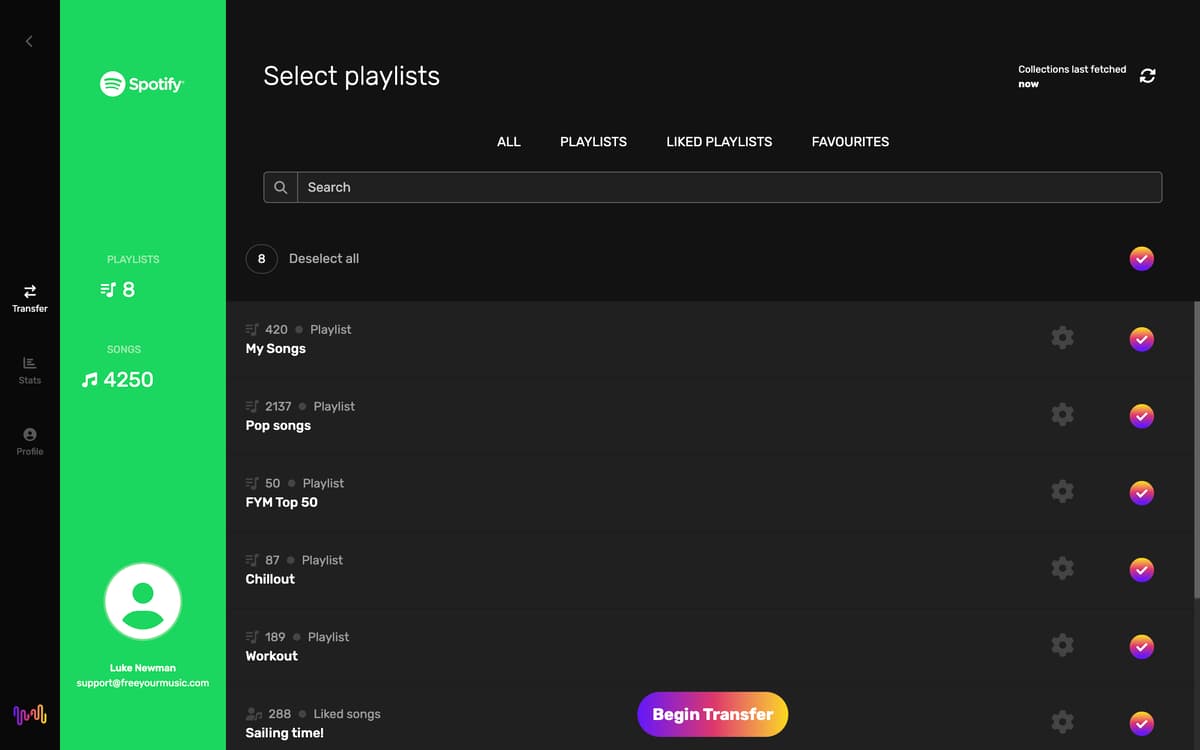Switch to the LIKED PLAYLISTS tab
This screenshot has height=750, width=1200.
pos(719,142)
